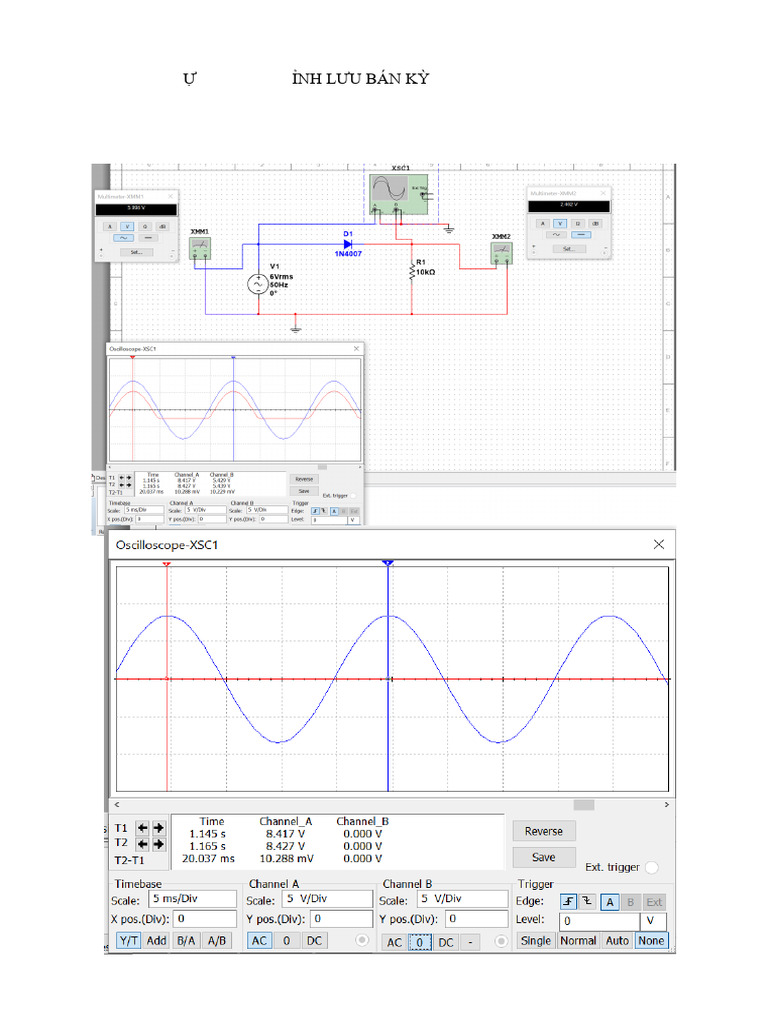
Task: Switch timebase display to B/A mode
Action: pyautogui.click(x=186, y=941)
